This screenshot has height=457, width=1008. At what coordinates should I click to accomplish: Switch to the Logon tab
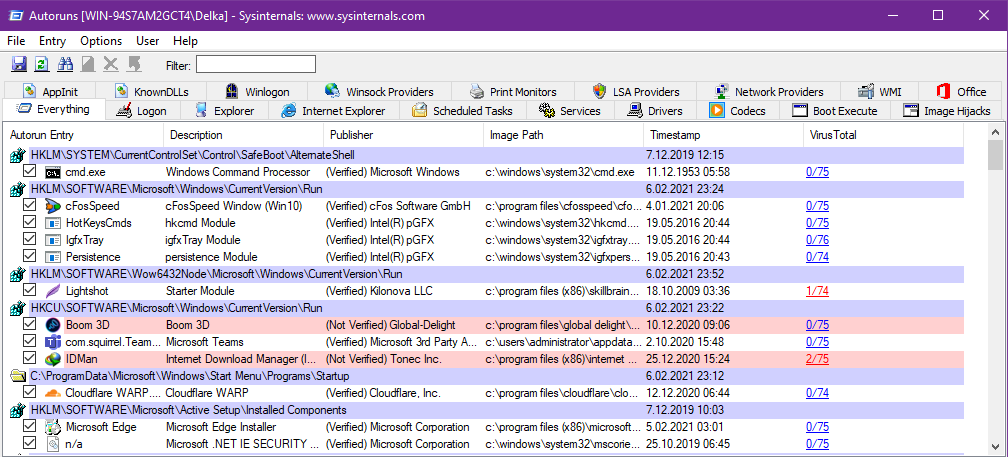pyautogui.click(x=142, y=111)
